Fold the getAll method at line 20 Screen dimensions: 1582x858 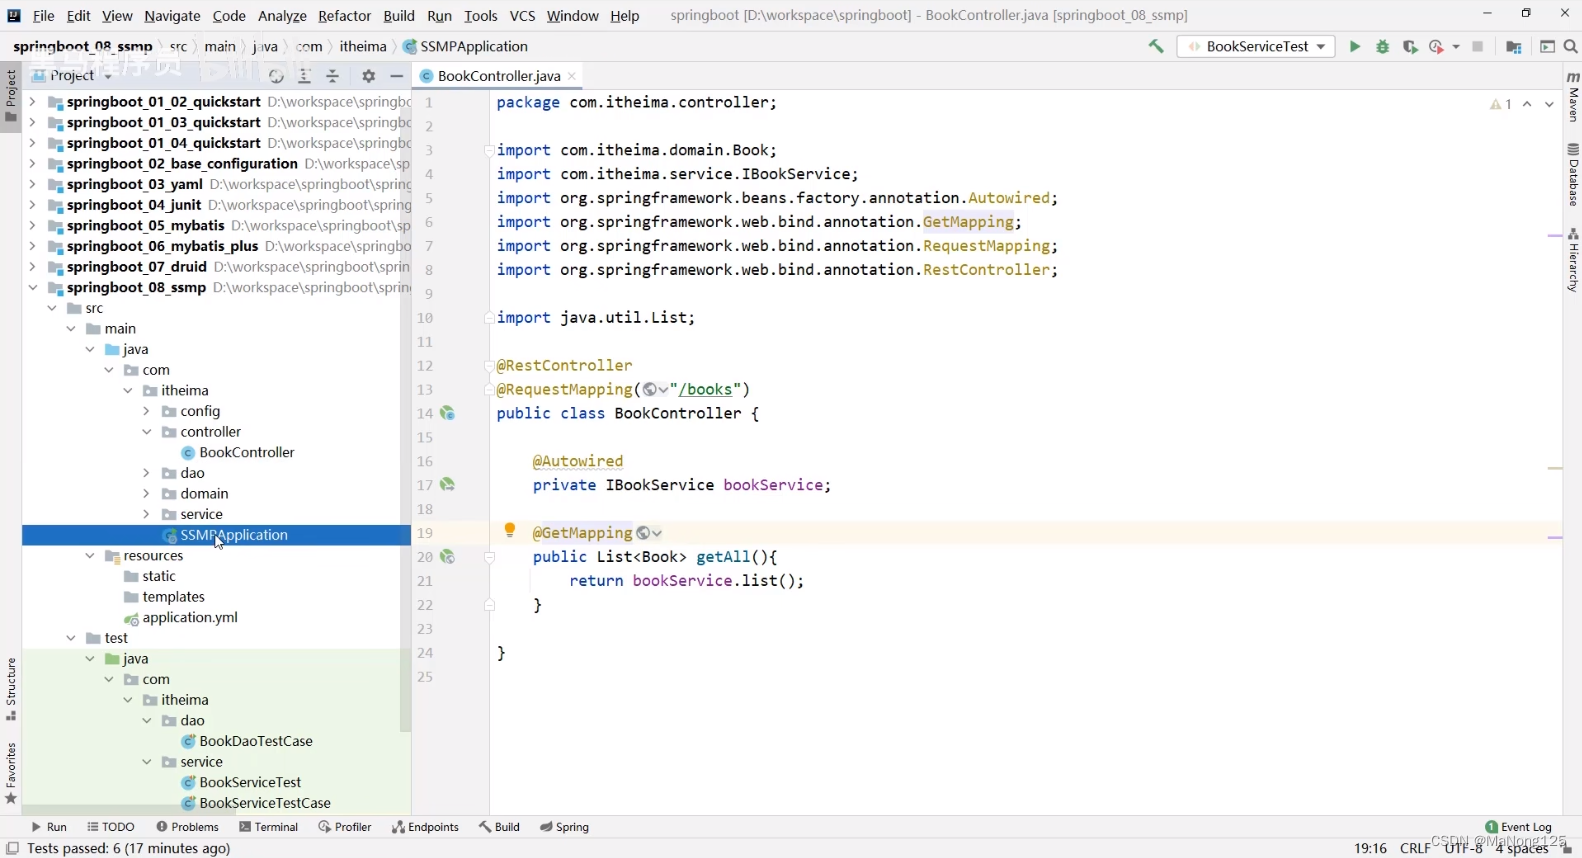pyautogui.click(x=490, y=557)
